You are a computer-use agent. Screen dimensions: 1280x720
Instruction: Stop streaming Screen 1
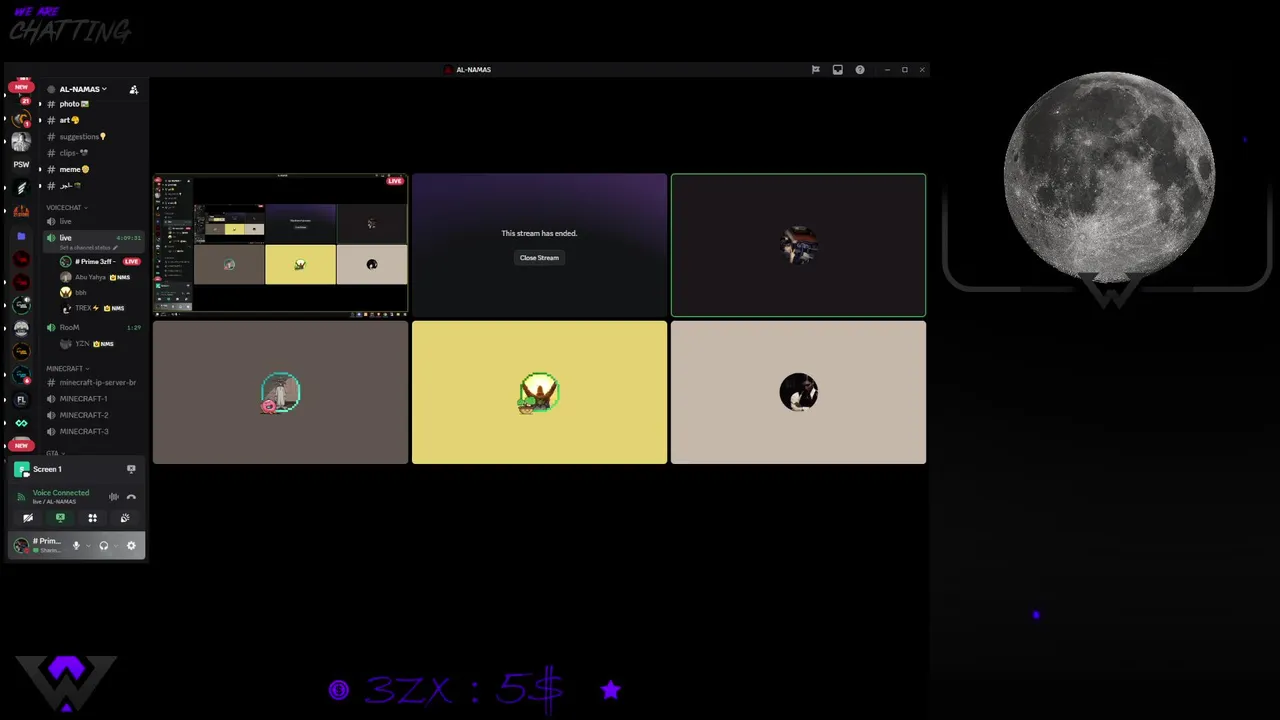(131, 469)
